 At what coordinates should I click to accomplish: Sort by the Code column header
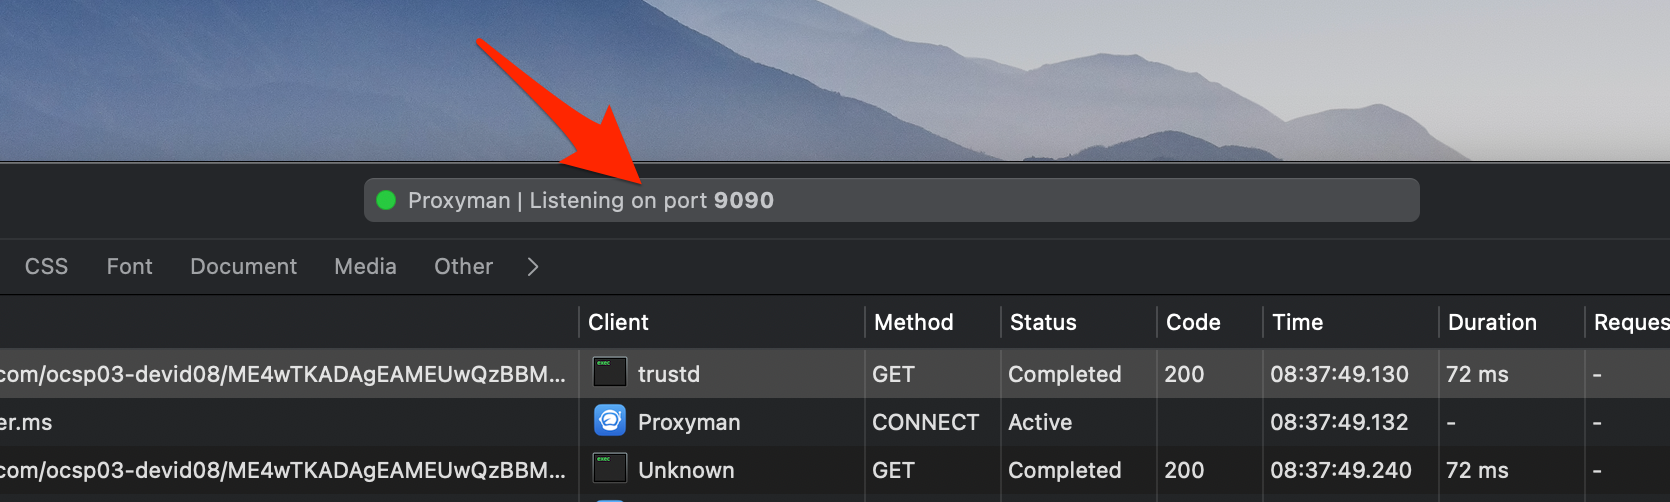1193,322
